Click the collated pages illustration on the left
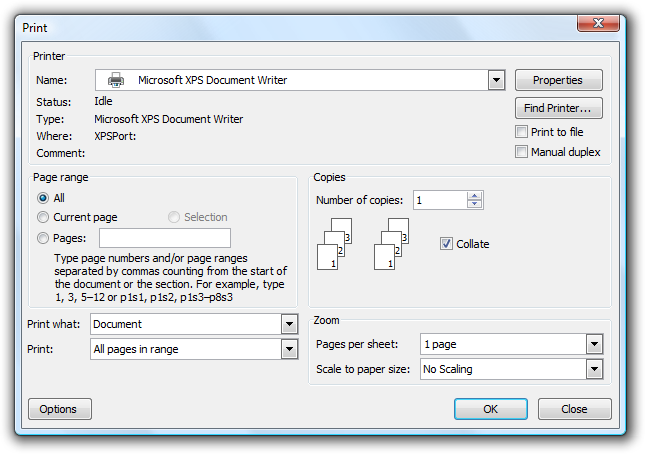 point(334,244)
